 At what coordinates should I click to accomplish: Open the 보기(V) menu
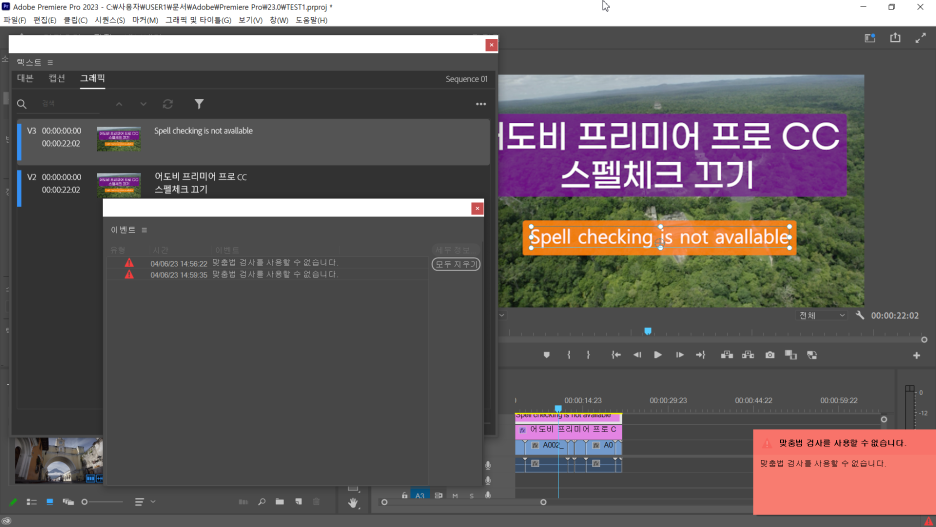(250, 20)
